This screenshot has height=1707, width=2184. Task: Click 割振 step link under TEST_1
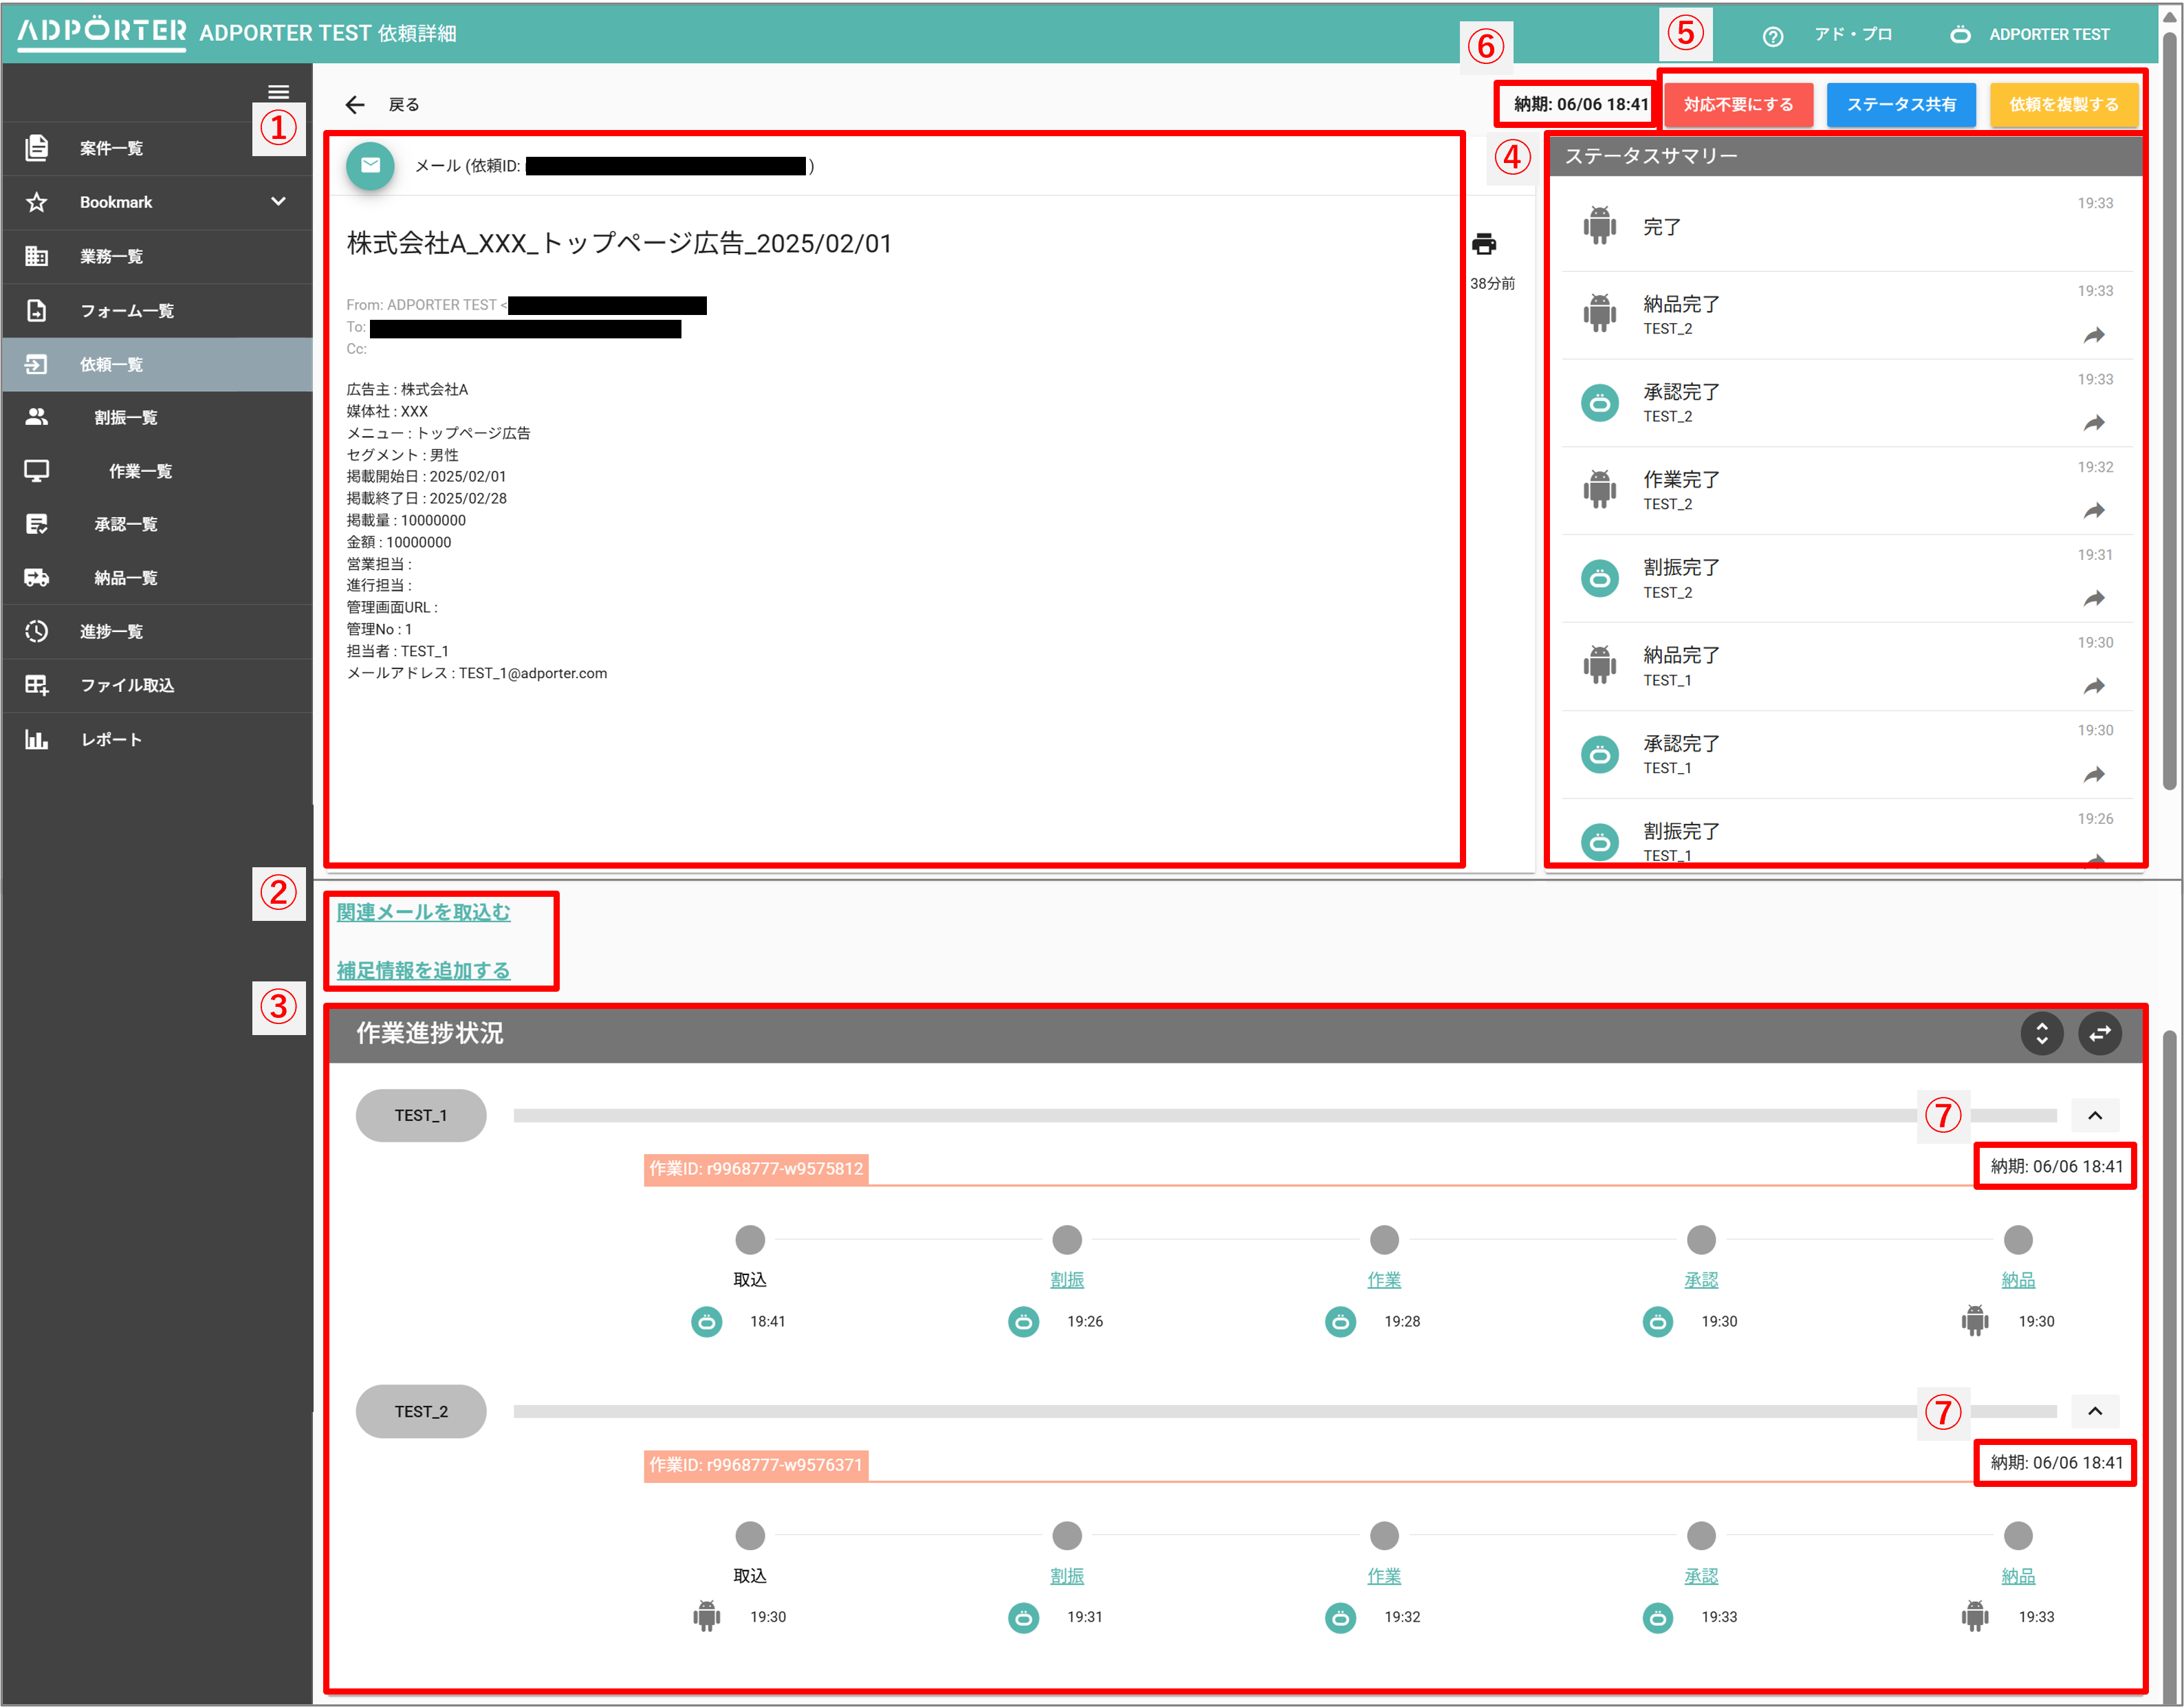click(1067, 1280)
